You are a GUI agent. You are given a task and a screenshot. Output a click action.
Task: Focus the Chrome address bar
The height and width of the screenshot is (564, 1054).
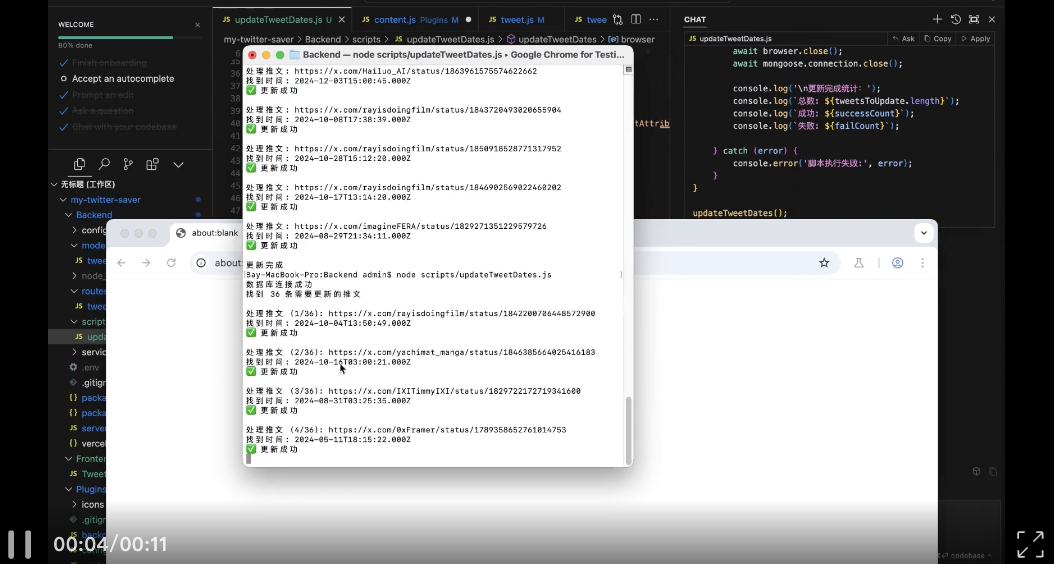coord(515,263)
